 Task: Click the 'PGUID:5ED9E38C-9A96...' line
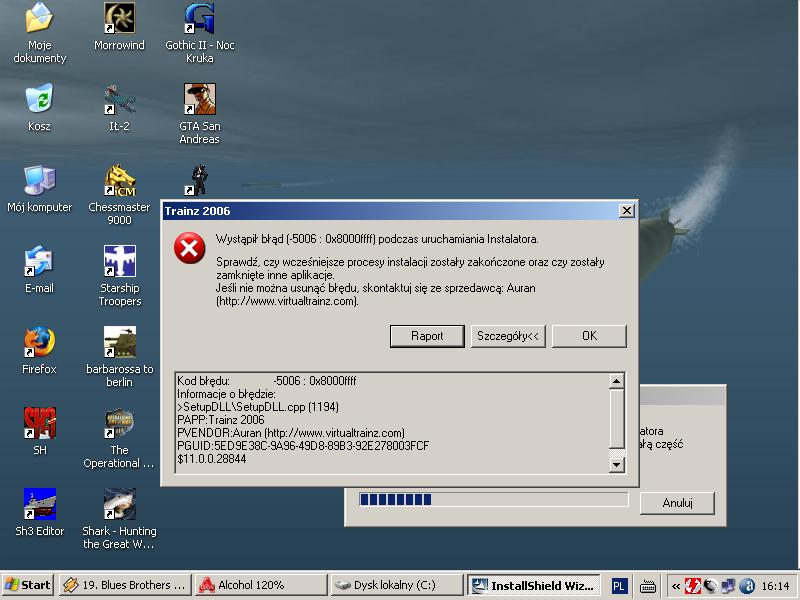pyautogui.click(x=303, y=445)
